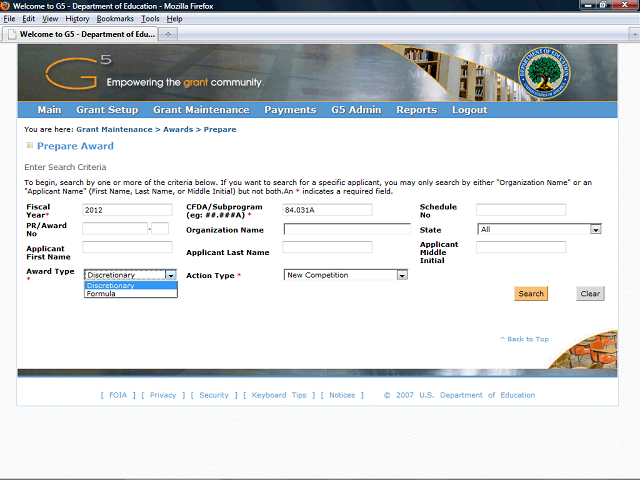Open Grant Setup navigation item

pos(107,110)
